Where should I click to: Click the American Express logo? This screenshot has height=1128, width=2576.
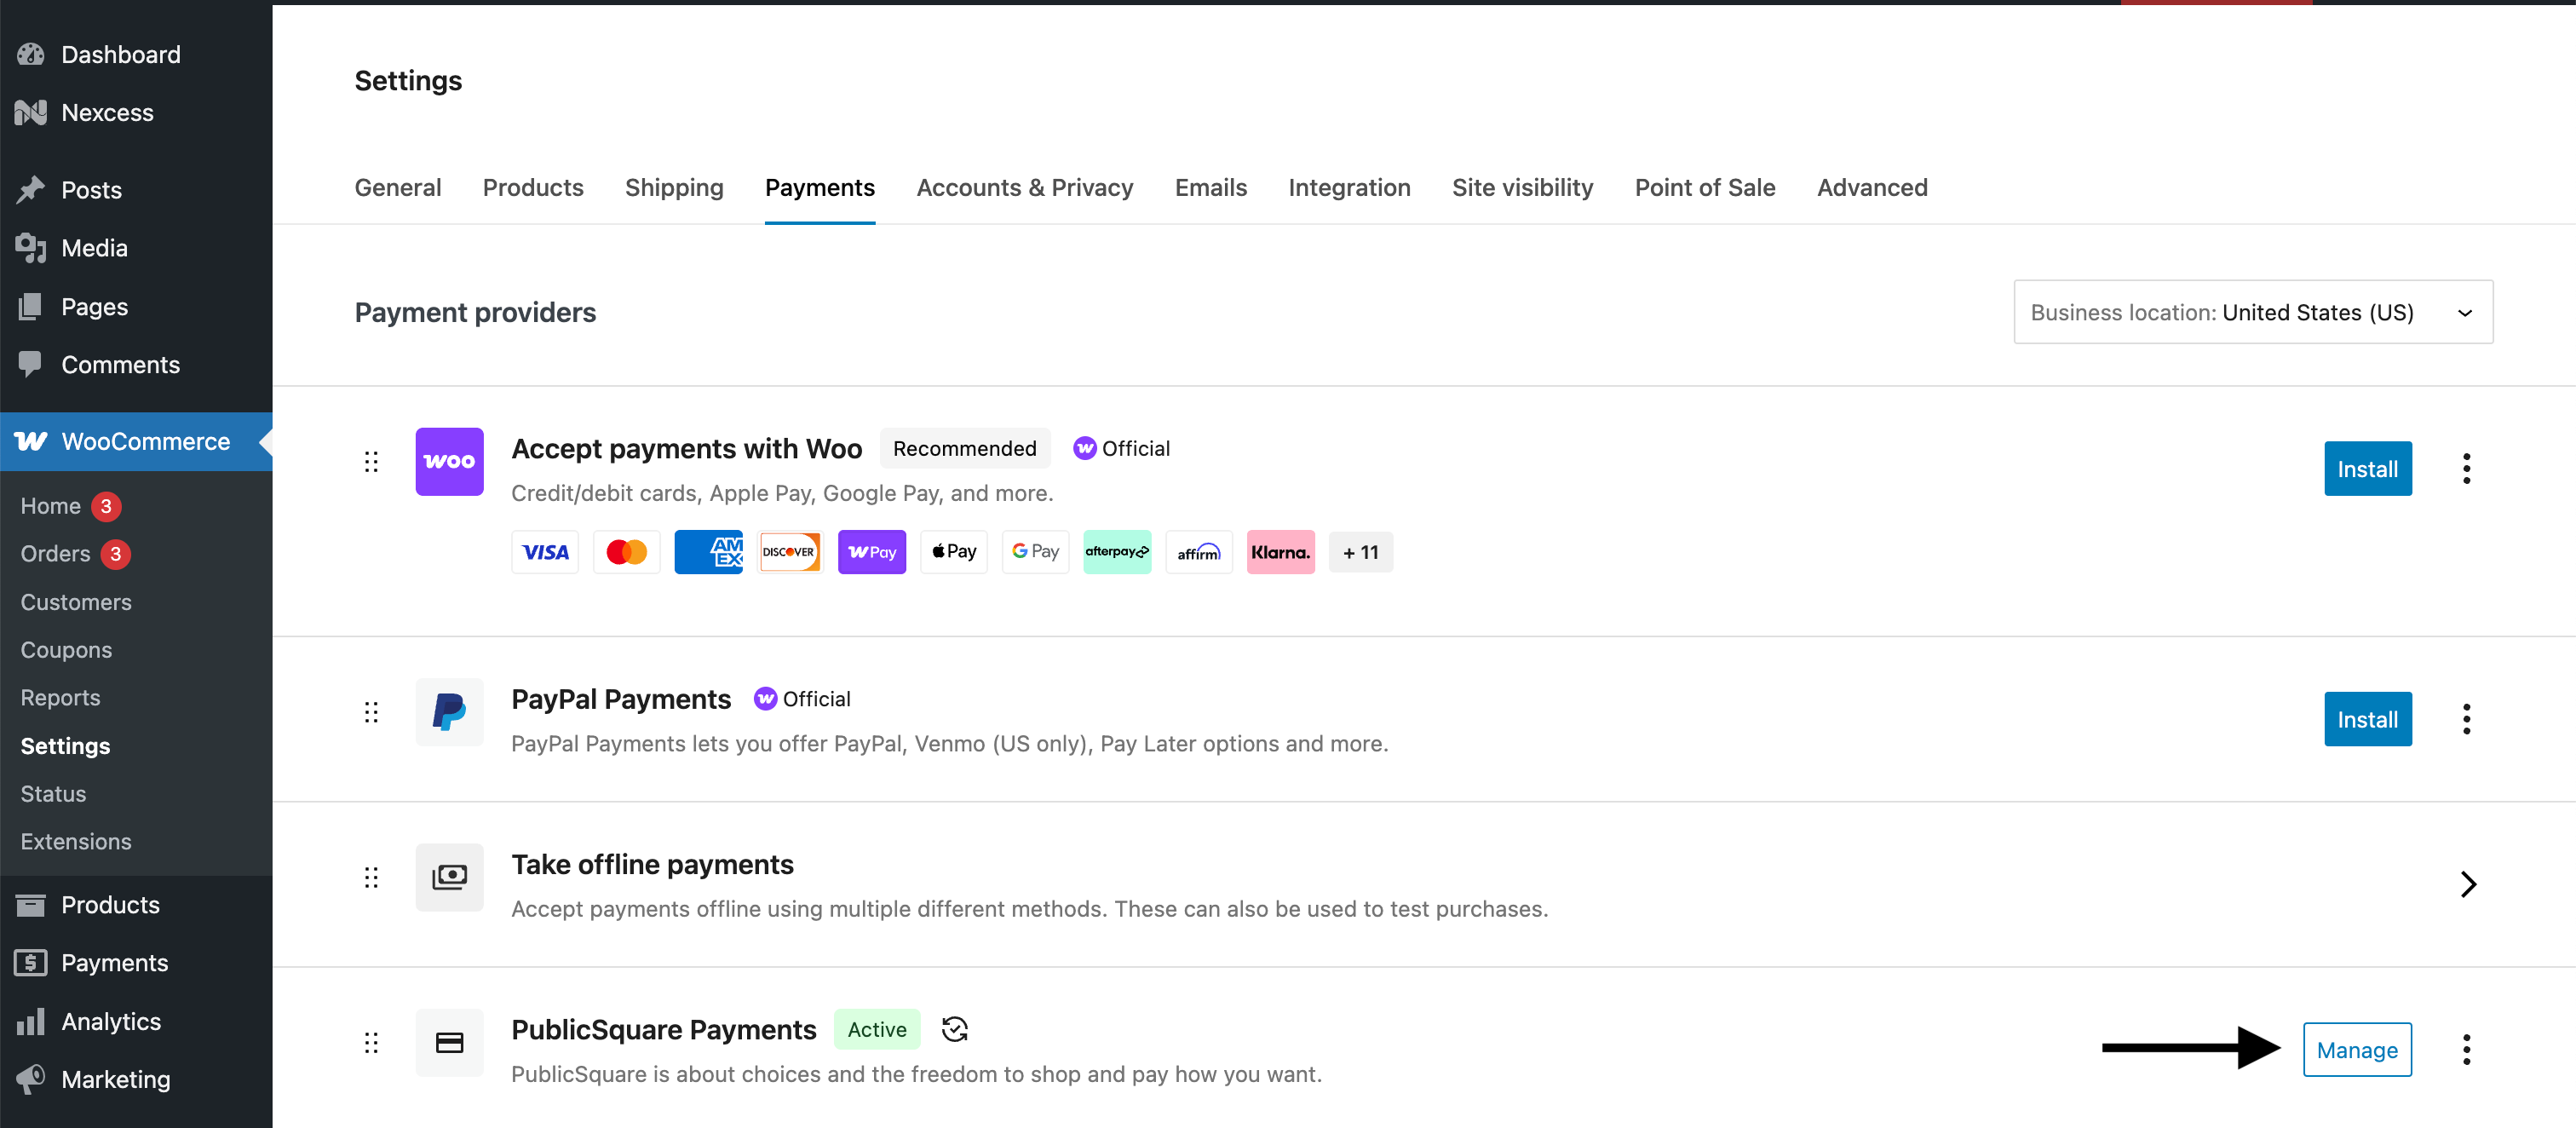(x=709, y=552)
